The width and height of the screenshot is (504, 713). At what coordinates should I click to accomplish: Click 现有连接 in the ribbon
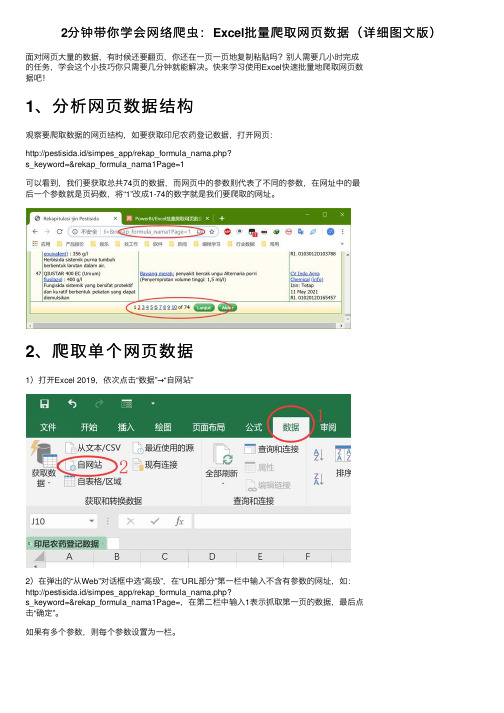tap(155, 465)
